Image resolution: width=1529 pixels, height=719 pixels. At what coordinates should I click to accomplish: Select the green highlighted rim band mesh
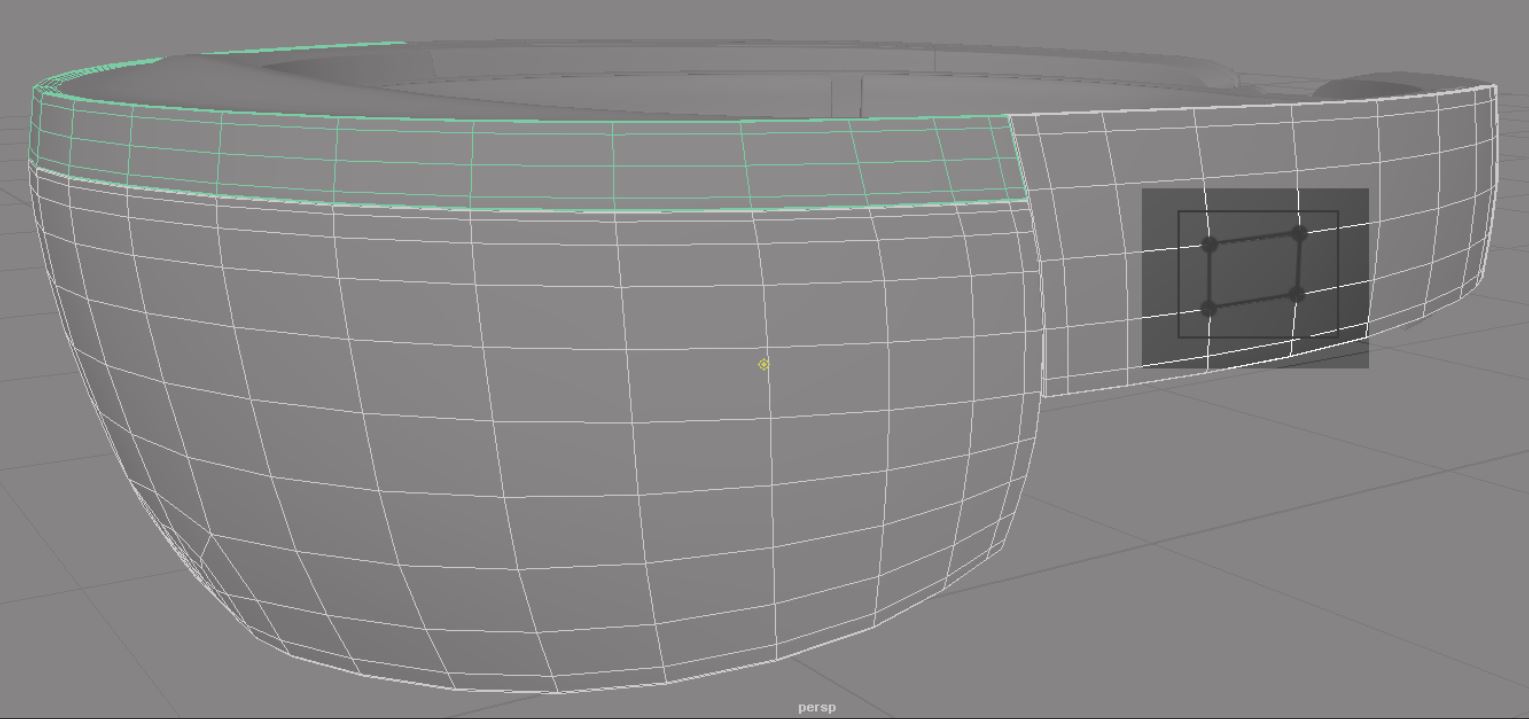click(530, 160)
